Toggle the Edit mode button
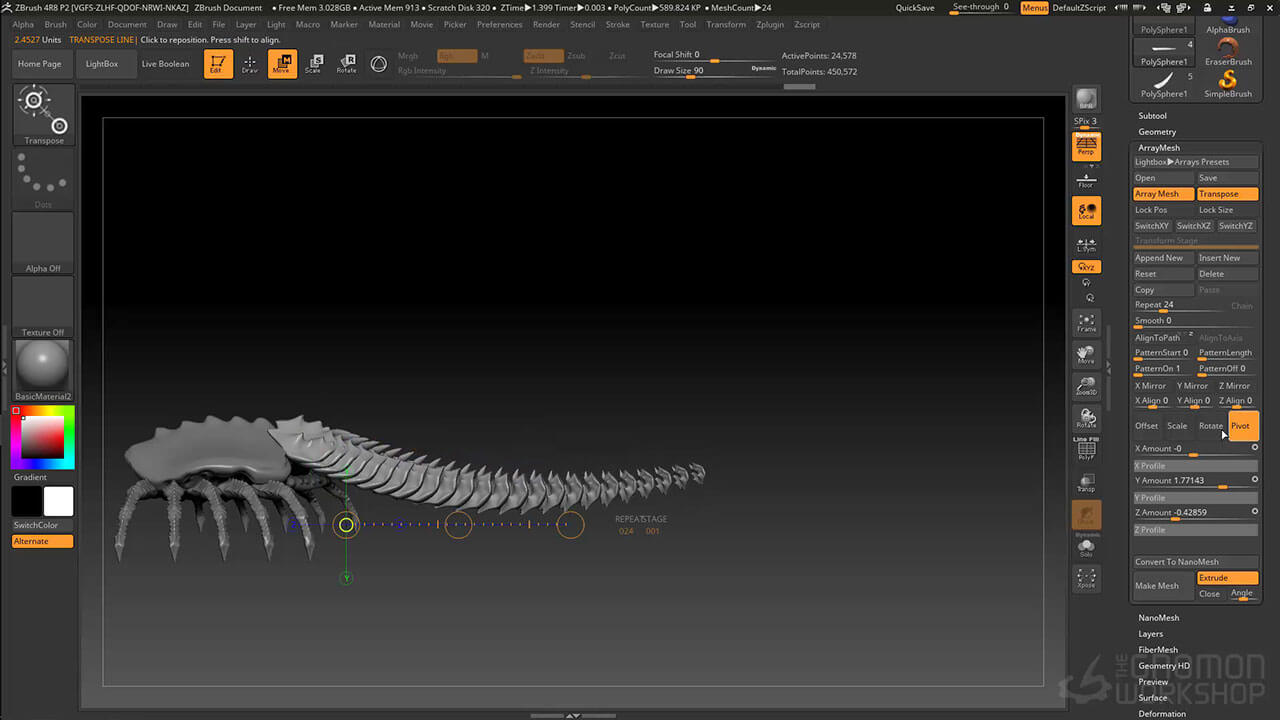 click(217, 64)
